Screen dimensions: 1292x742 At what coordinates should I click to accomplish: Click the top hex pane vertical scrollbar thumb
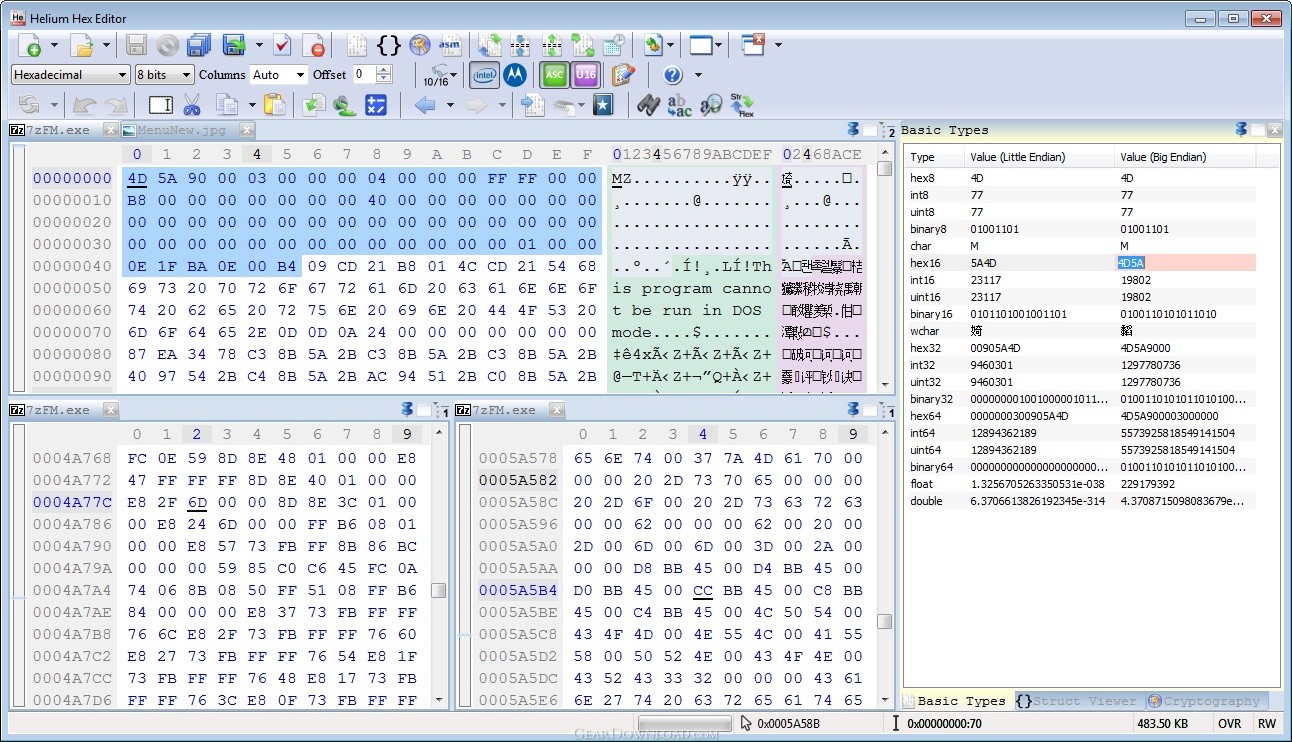point(884,168)
